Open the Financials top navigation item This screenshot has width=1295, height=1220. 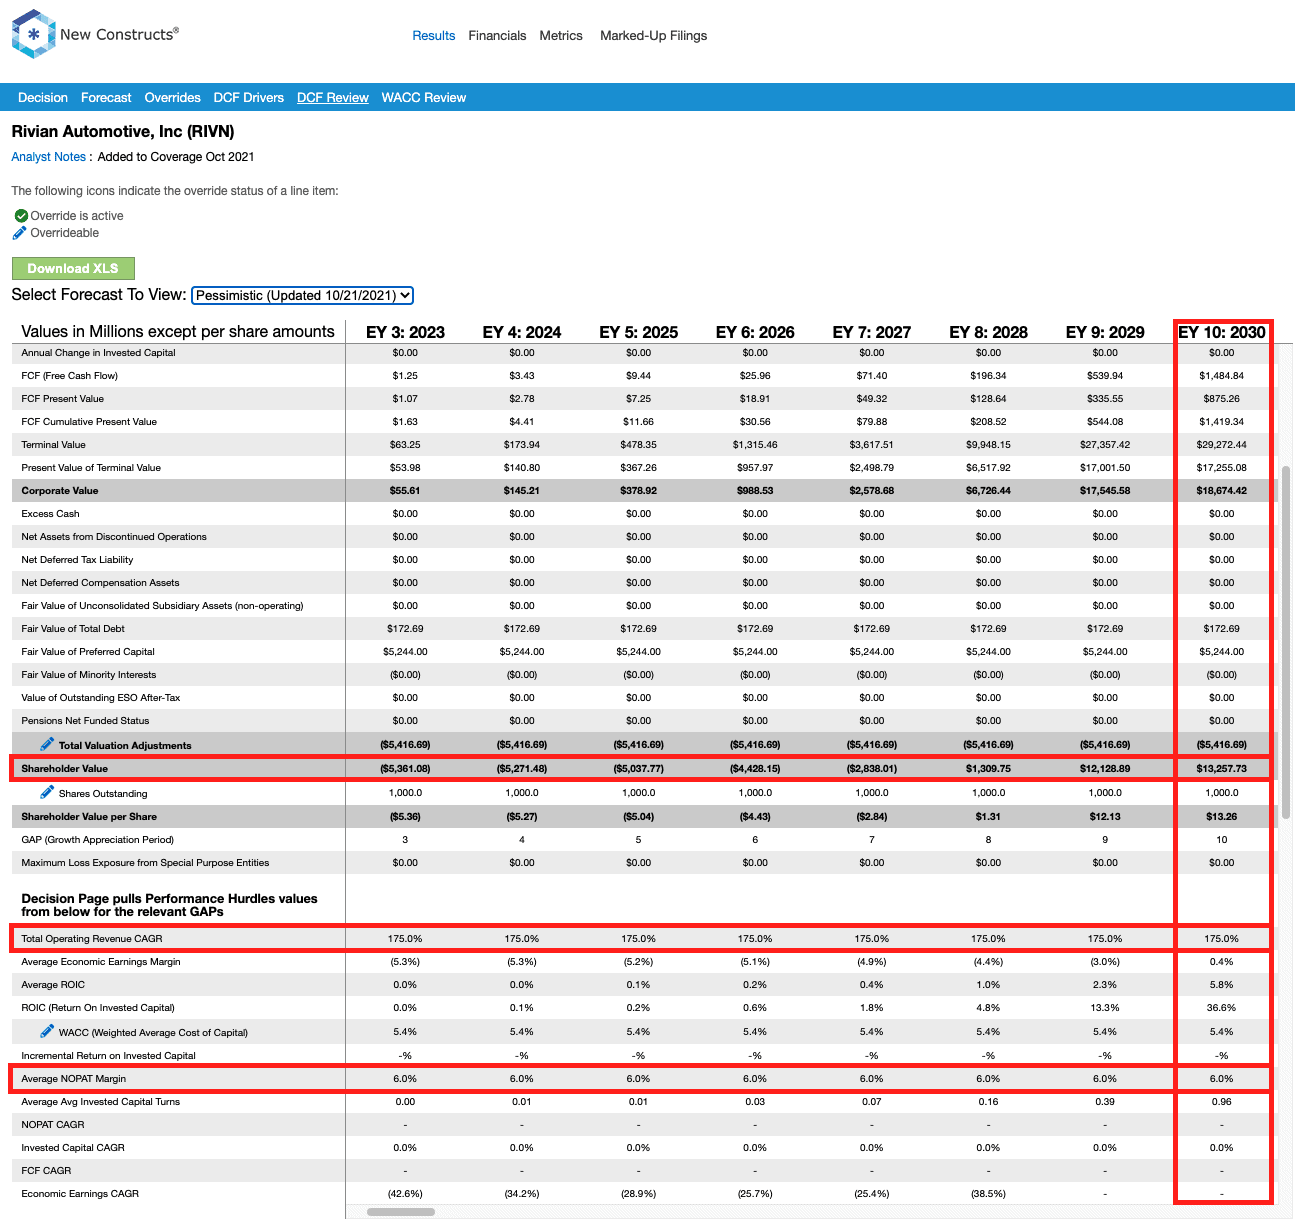point(497,35)
